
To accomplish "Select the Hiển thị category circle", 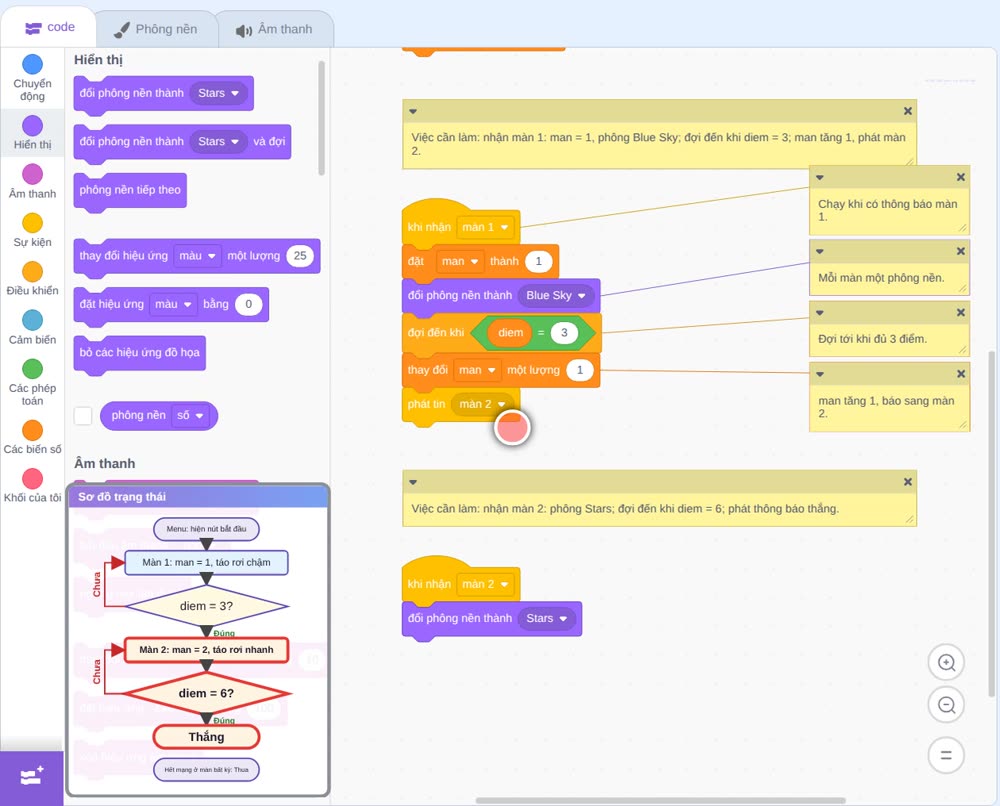I will [x=33, y=126].
